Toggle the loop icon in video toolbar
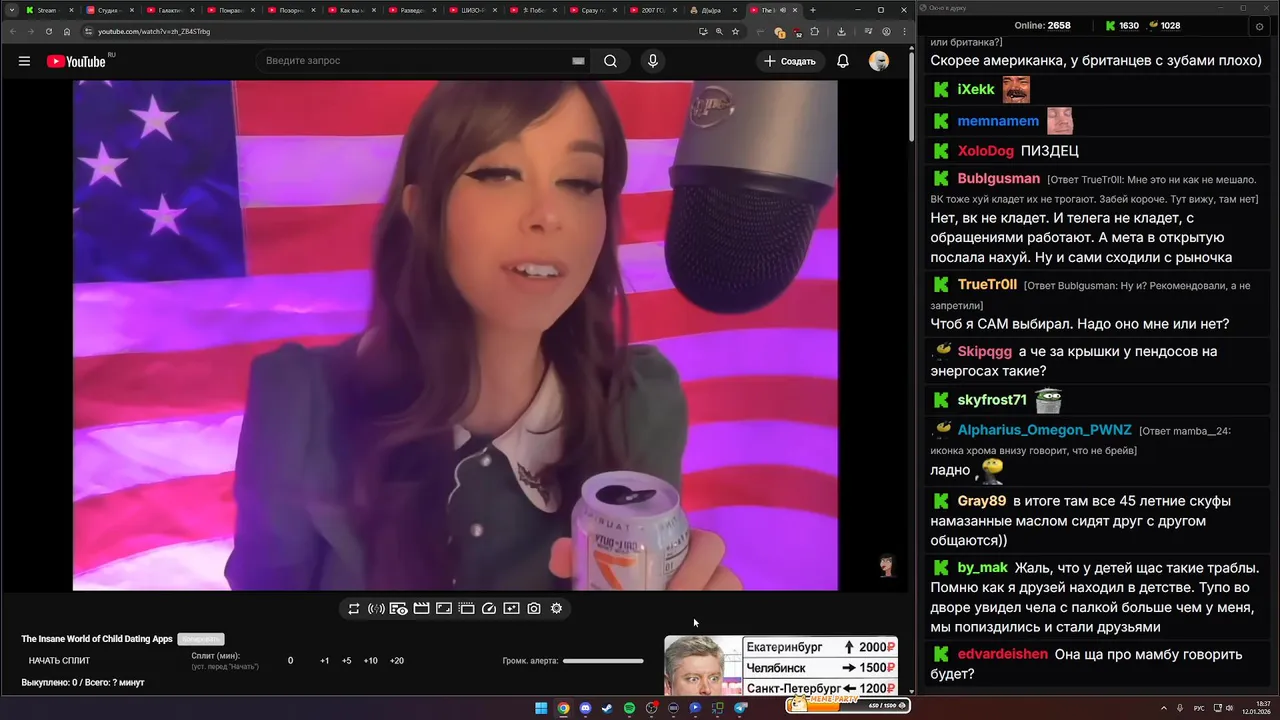Image resolution: width=1280 pixels, height=720 pixels. [x=354, y=608]
